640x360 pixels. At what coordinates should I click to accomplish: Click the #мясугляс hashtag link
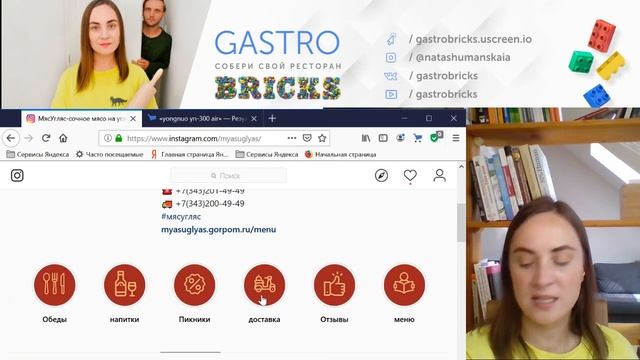pyautogui.click(x=181, y=217)
